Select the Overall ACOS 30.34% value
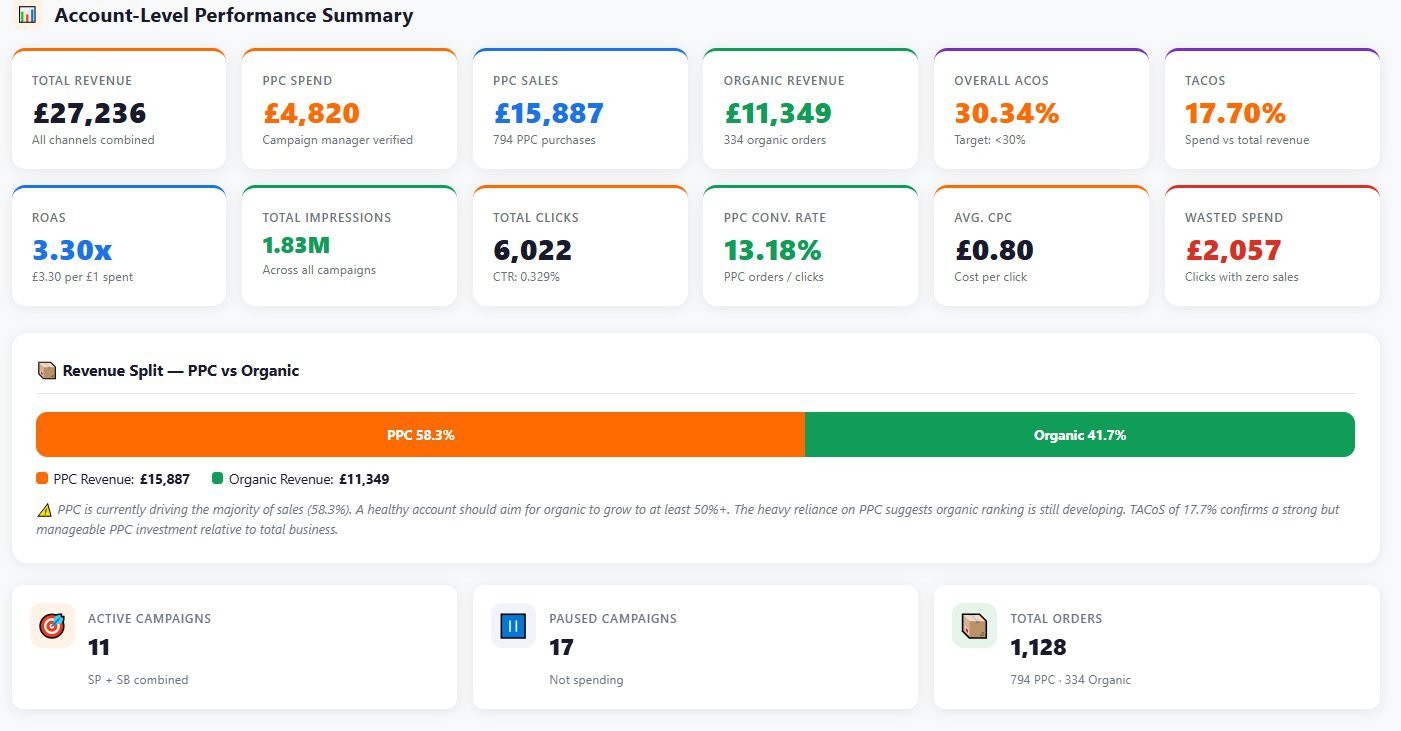Viewport: 1401px width, 731px height. tap(1006, 113)
